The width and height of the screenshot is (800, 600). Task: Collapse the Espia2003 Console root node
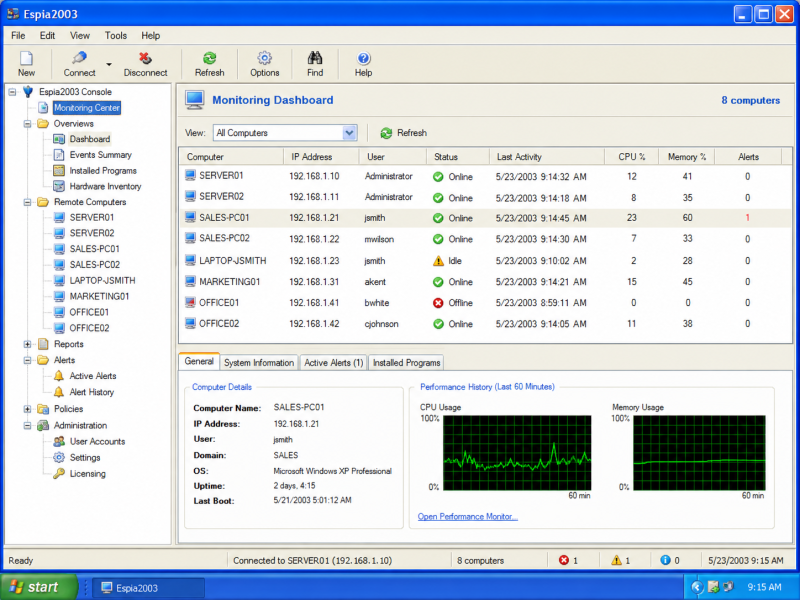click(x=12, y=92)
